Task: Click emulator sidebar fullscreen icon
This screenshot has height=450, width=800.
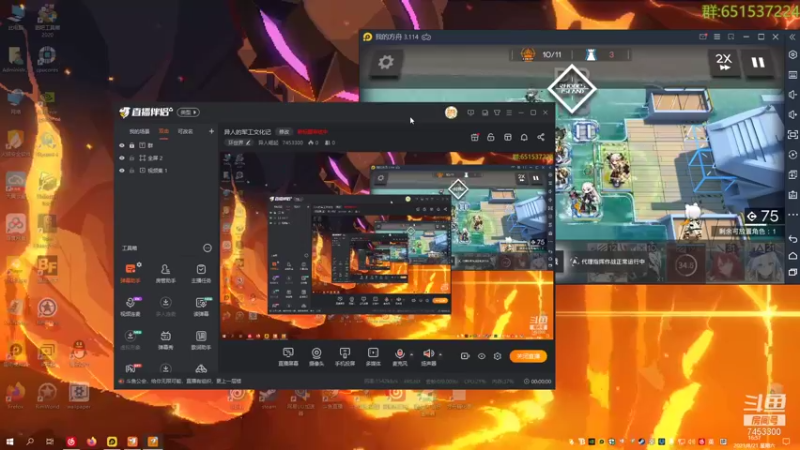Action: coord(793,135)
